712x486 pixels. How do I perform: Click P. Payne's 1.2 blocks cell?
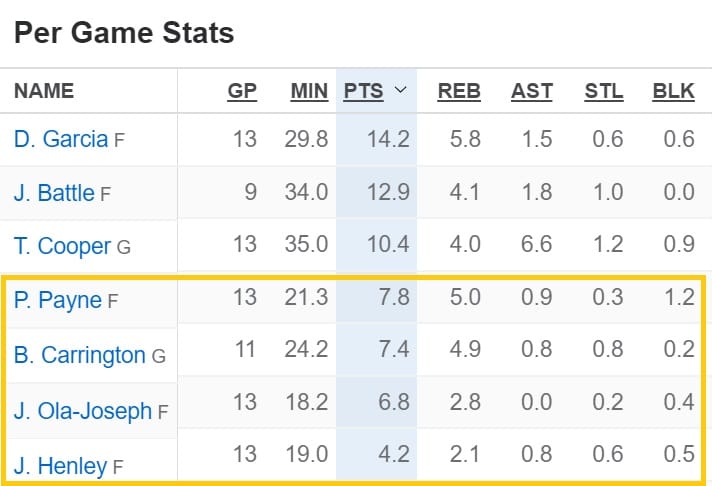click(x=679, y=299)
